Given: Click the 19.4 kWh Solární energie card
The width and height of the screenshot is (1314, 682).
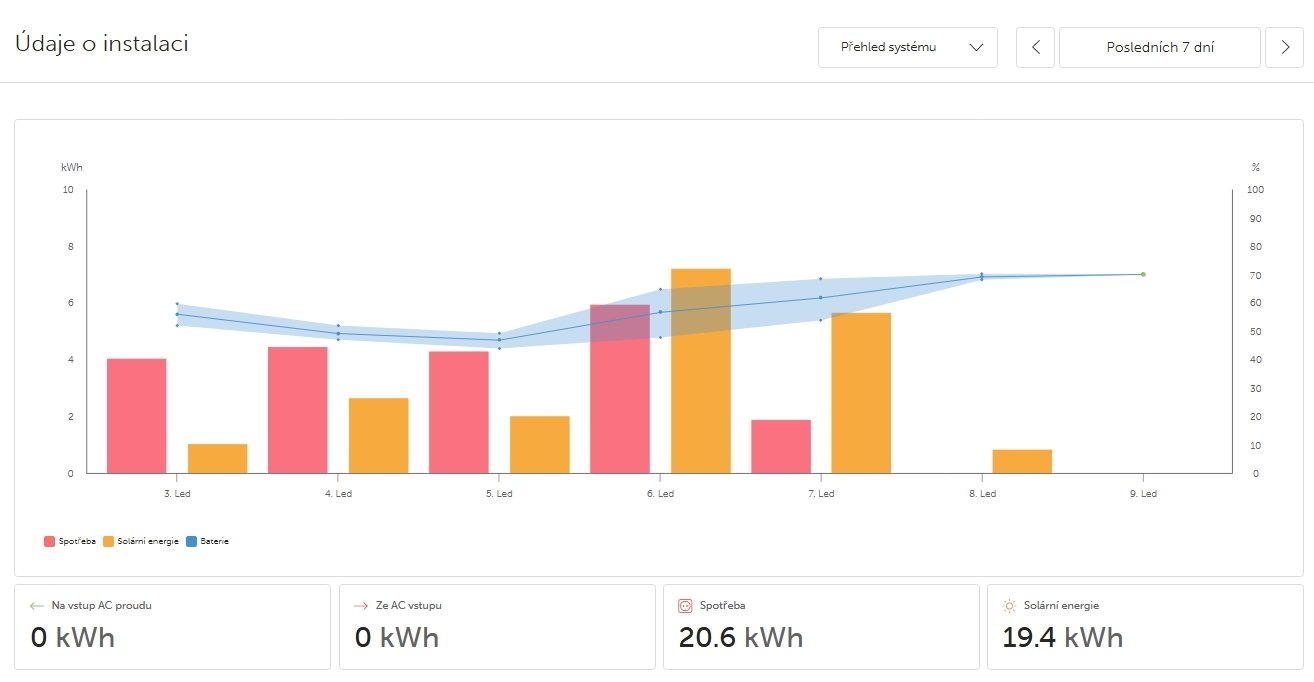Looking at the screenshot, I should tap(1144, 627).
